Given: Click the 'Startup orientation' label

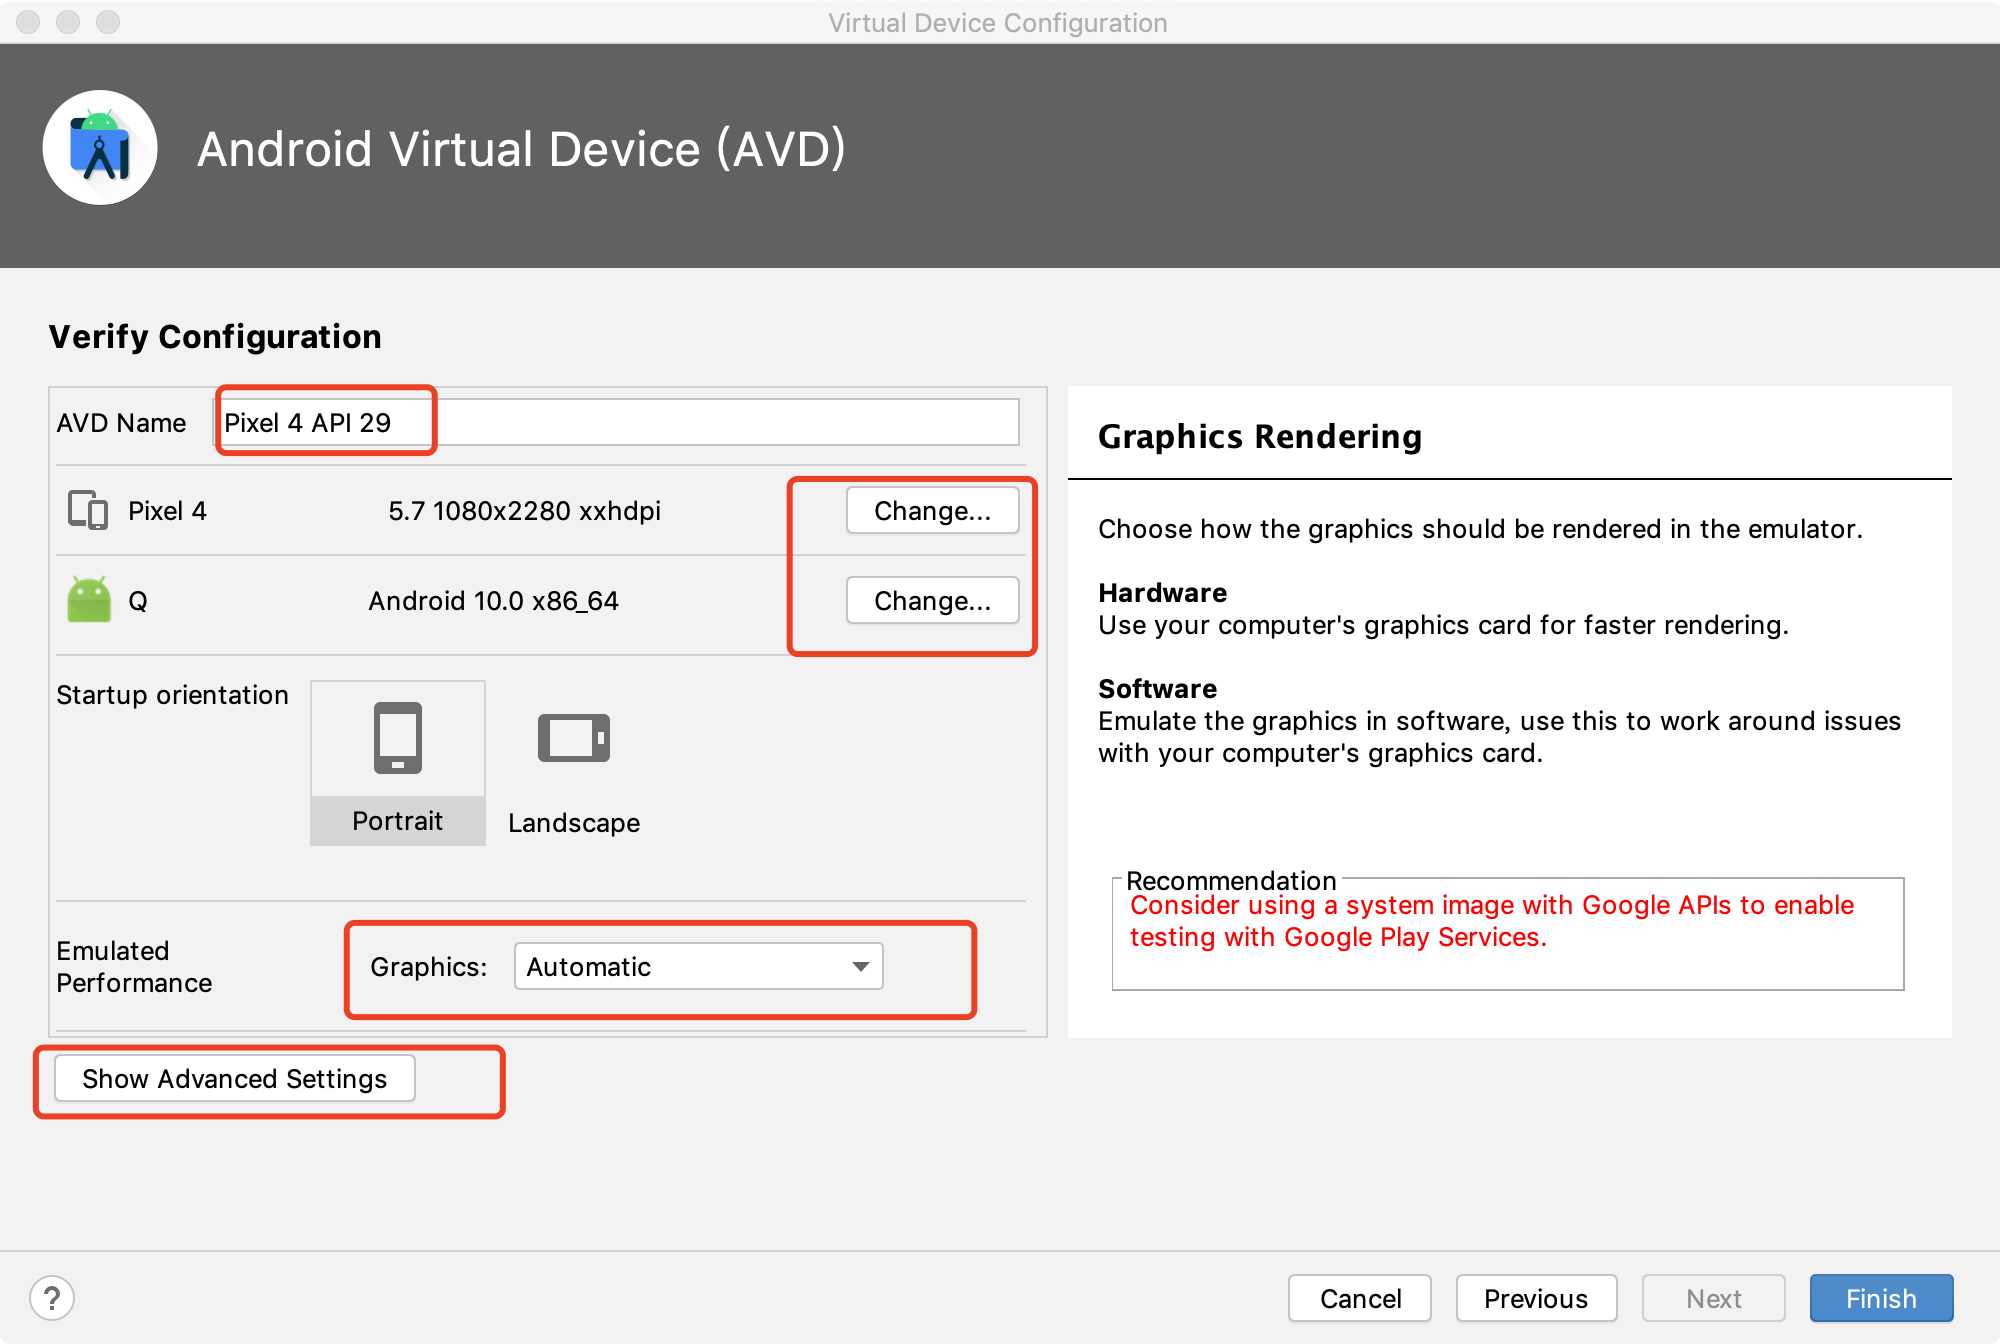Looking at the screenshot, I should (x=172, y=694).
